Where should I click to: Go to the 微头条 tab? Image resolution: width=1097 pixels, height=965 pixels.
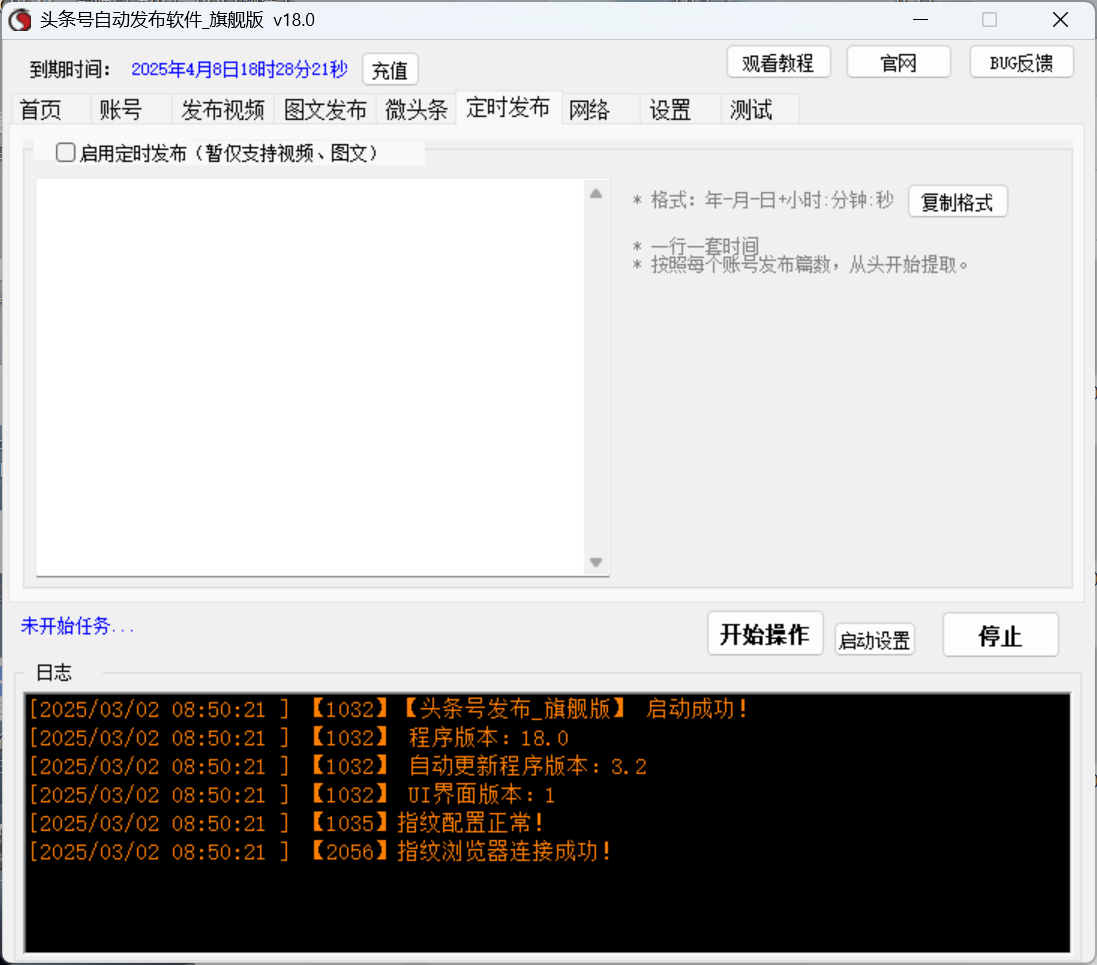tap(416, 110)
